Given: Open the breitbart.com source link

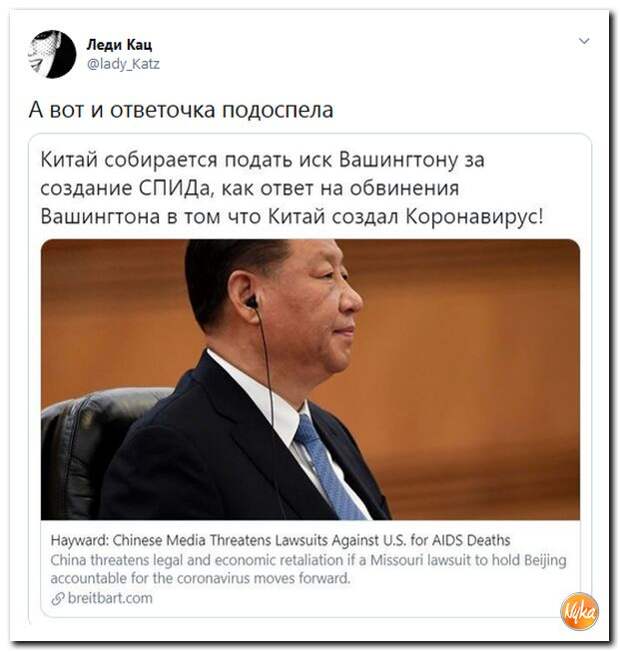Looking at the screenshot, I should coord(110,598).
